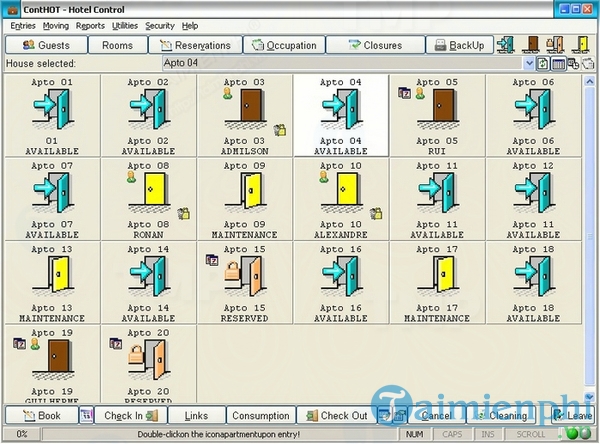This screenshot has width=600, height=444.
Task: Open the Security menu
Action: [x=160, y=26]
